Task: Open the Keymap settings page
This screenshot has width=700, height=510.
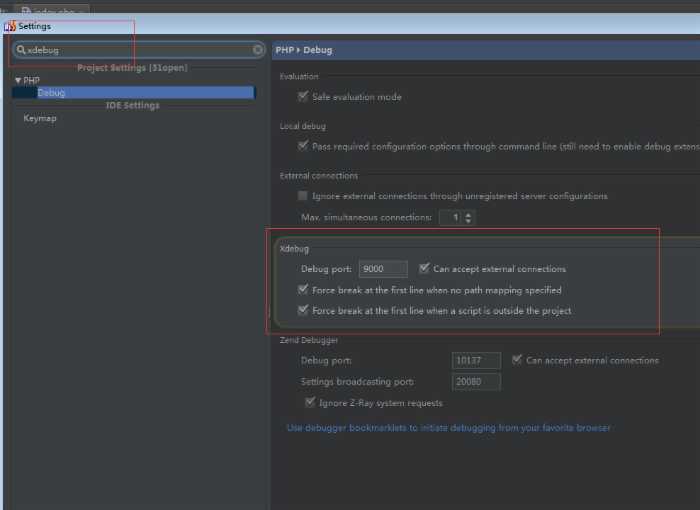Action: point(40,118)
